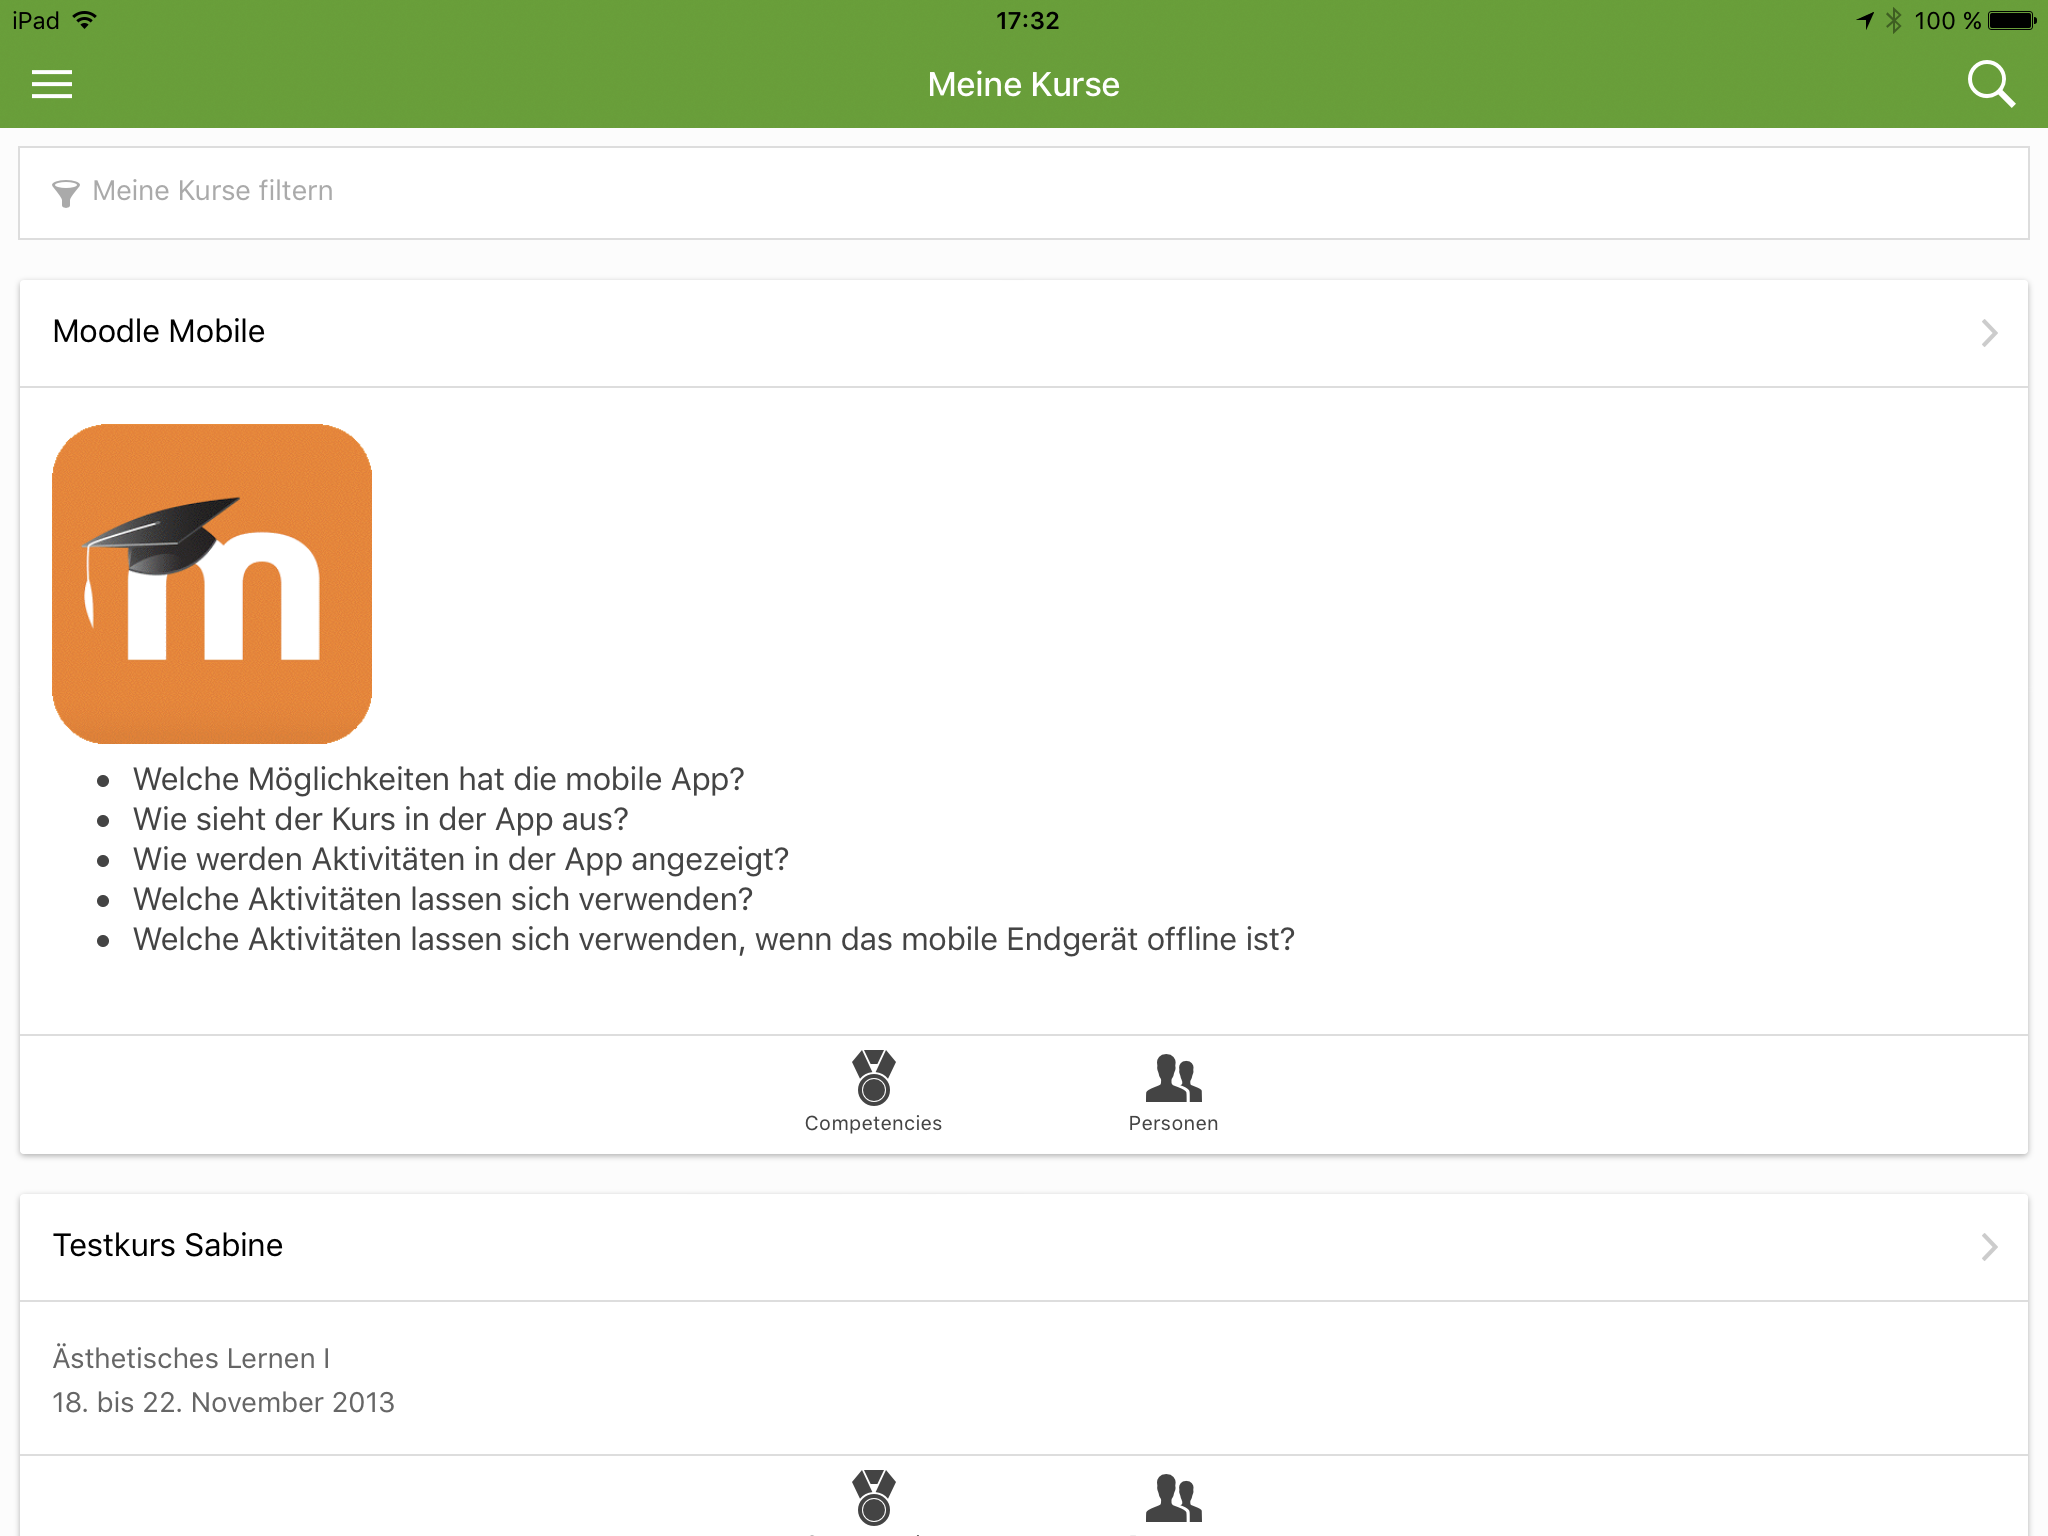The height and width of the screenshot is (1536, 2048).
Task: Tap the Meine Kurse header title
Action: point(1023,84)
